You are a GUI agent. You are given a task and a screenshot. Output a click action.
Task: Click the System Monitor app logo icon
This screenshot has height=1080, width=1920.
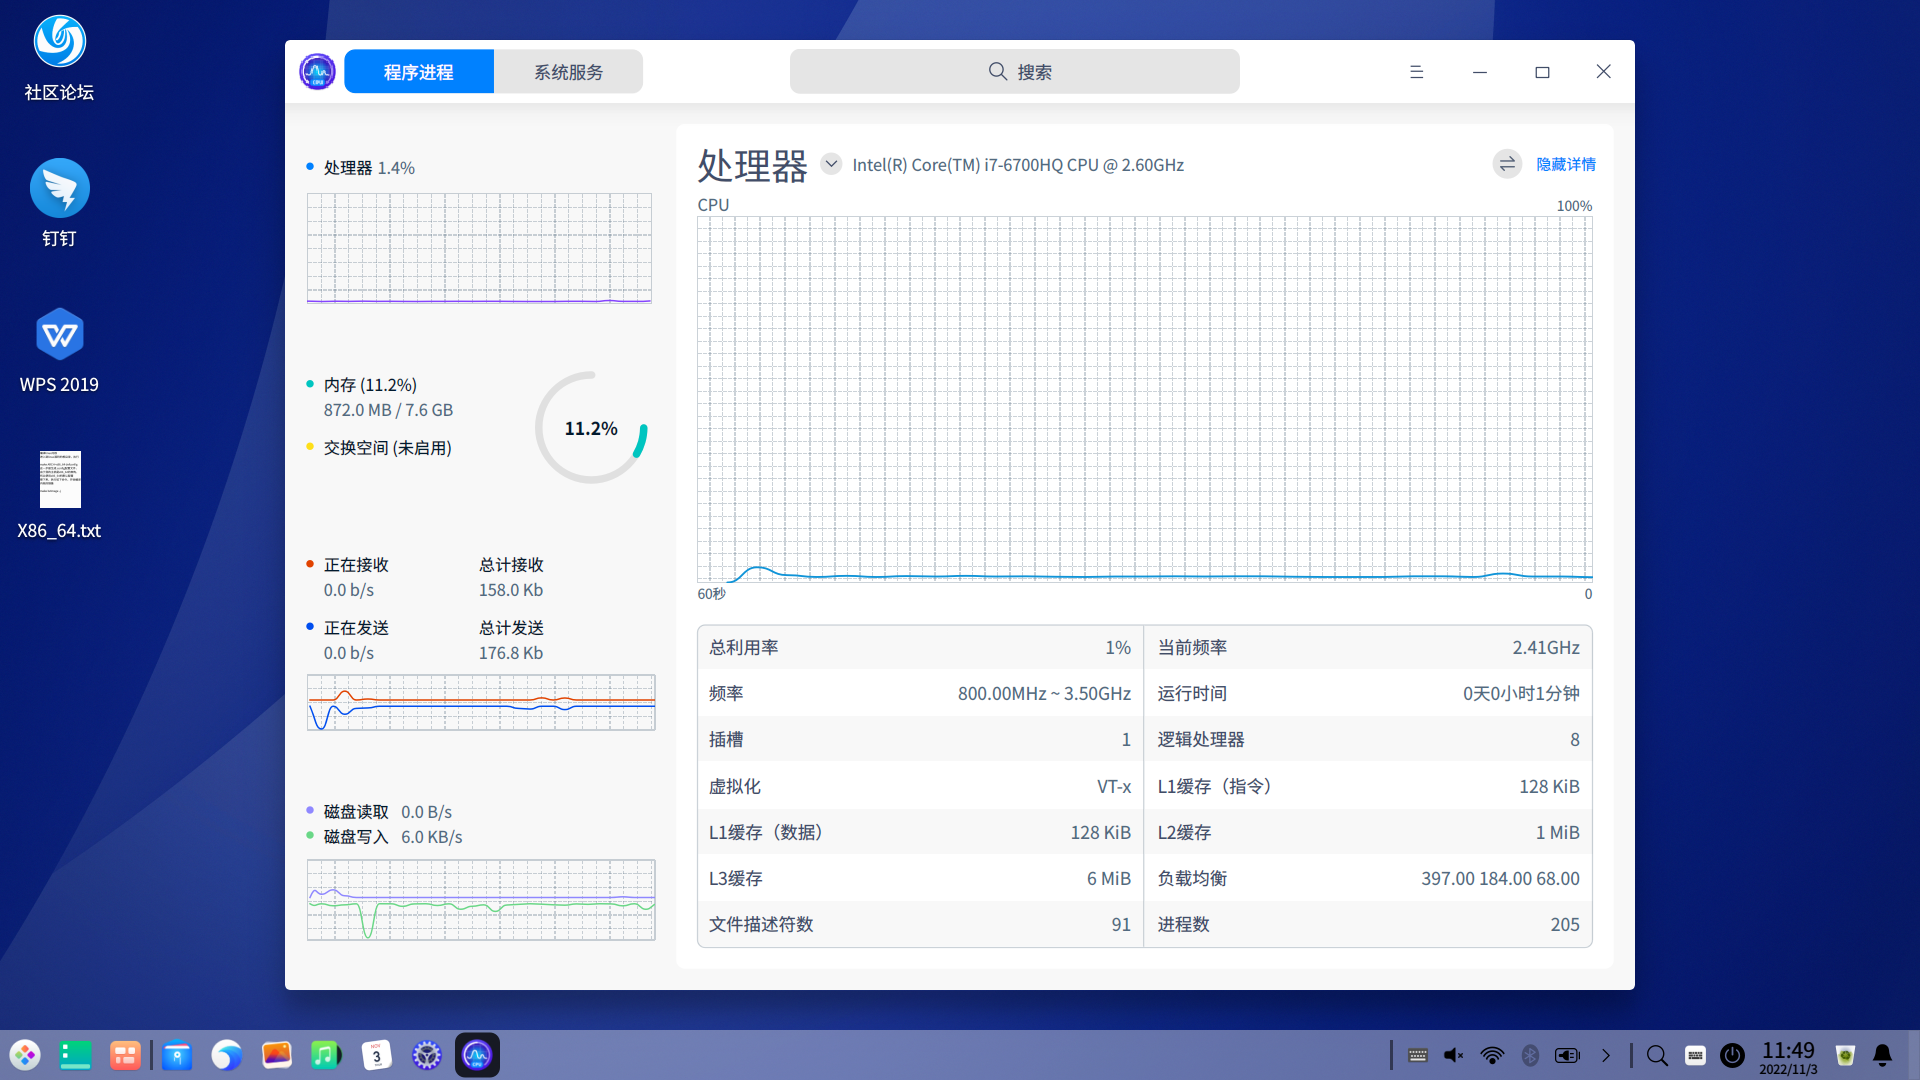[318, 72]
